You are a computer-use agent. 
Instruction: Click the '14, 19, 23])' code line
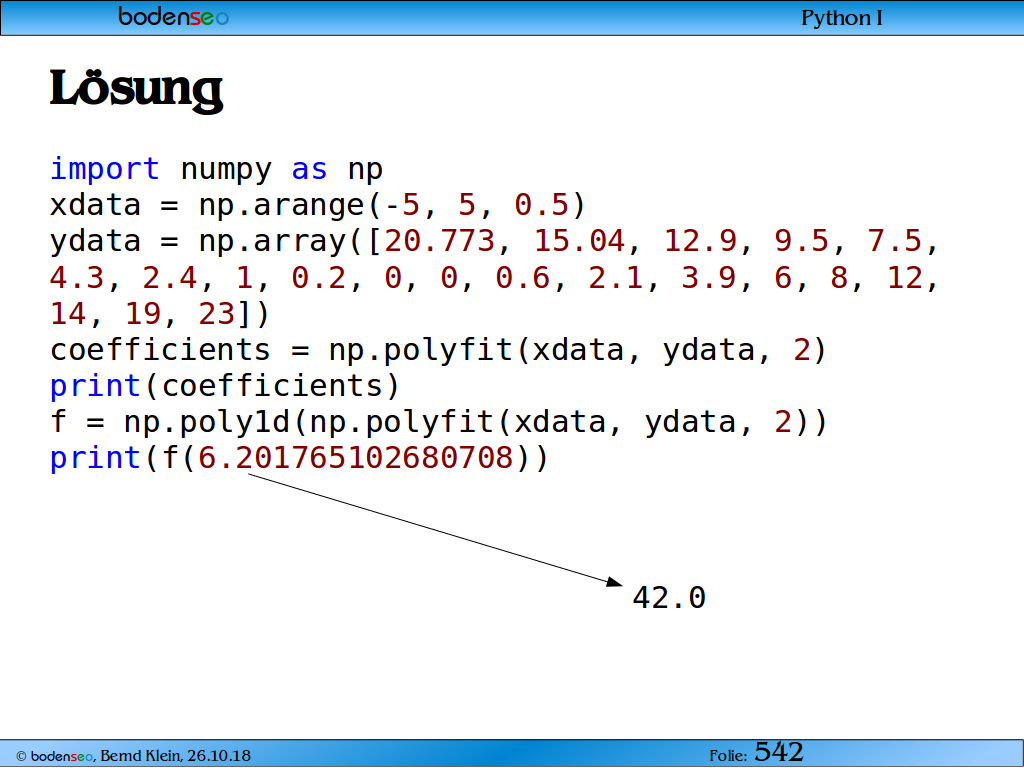tap(159, 314)
